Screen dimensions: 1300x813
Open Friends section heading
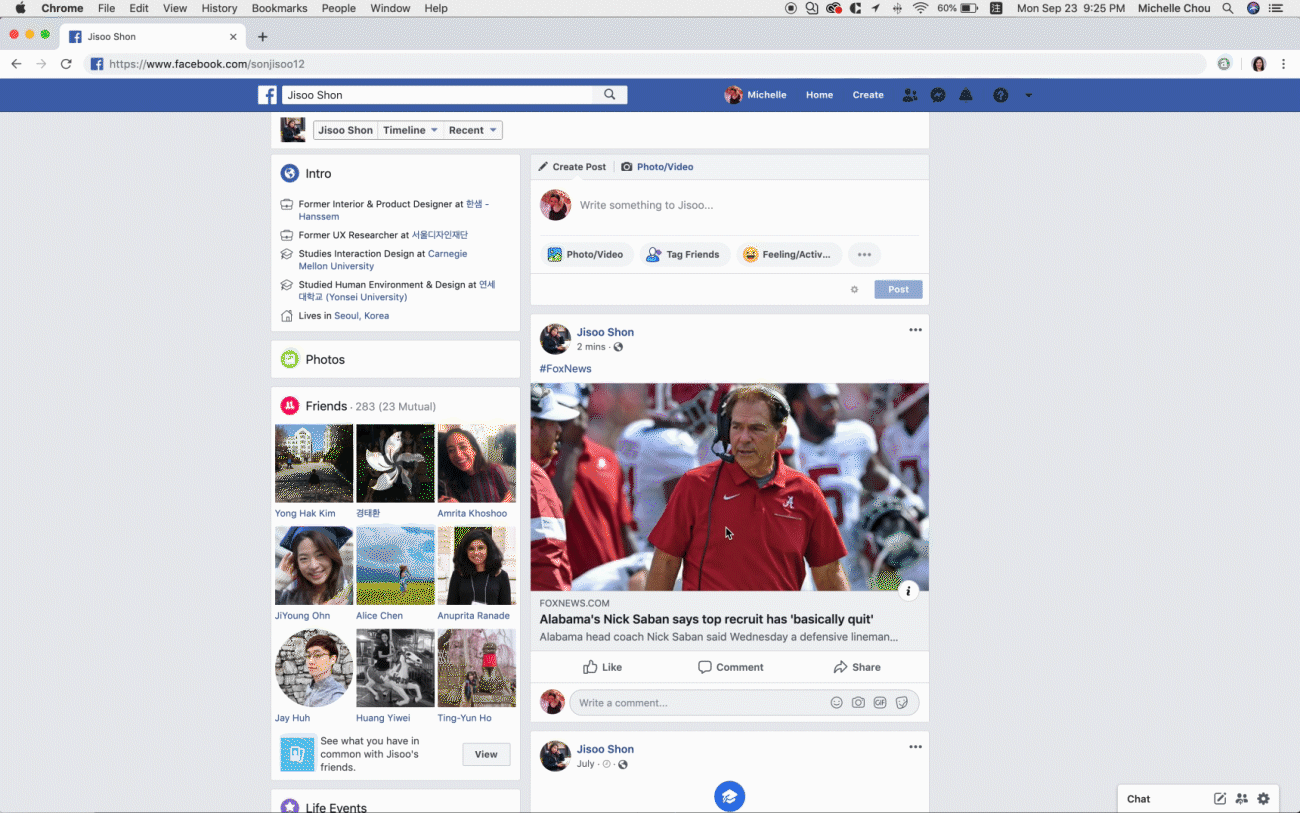[x=326, y=406]
